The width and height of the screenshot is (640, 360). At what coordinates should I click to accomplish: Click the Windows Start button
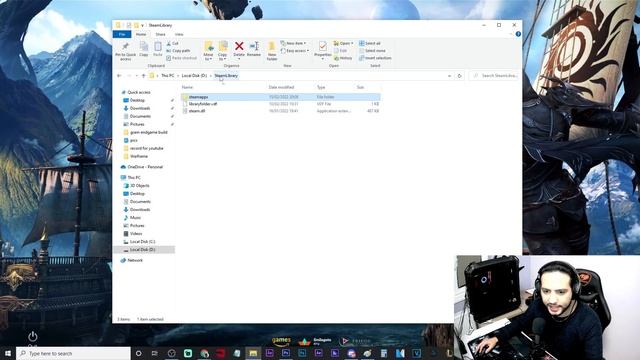coord(8,353)
